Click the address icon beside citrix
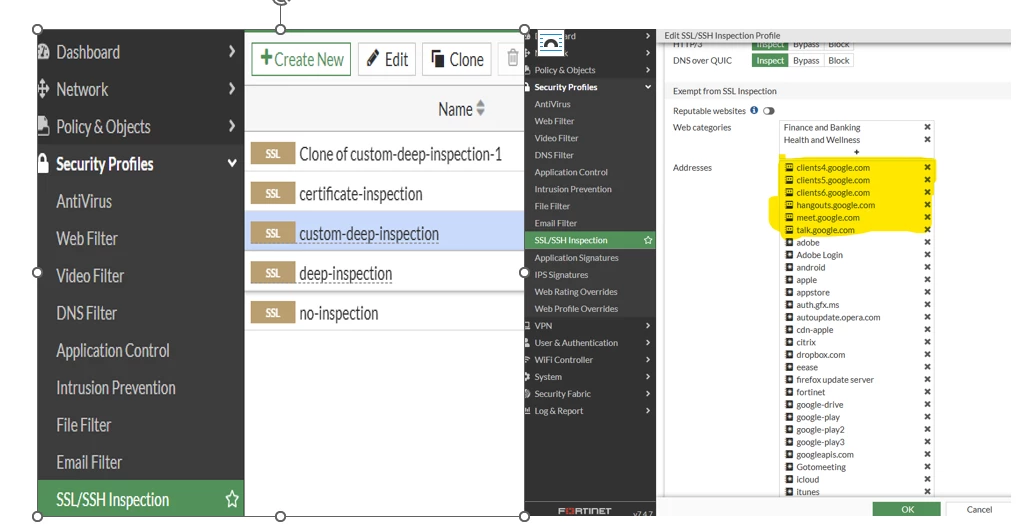Image resolution: width=1036 pixels, height=528 pixels. click(x=789, y=342)
